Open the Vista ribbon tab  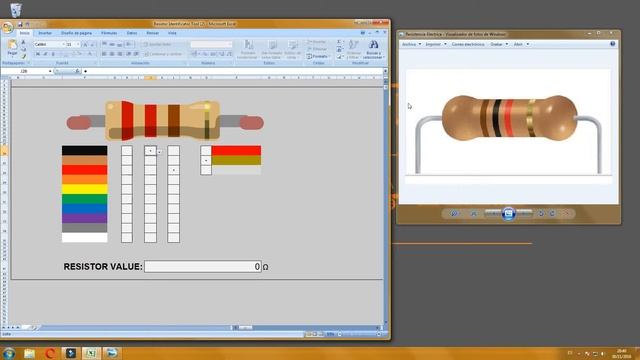(x=172, y=33)
